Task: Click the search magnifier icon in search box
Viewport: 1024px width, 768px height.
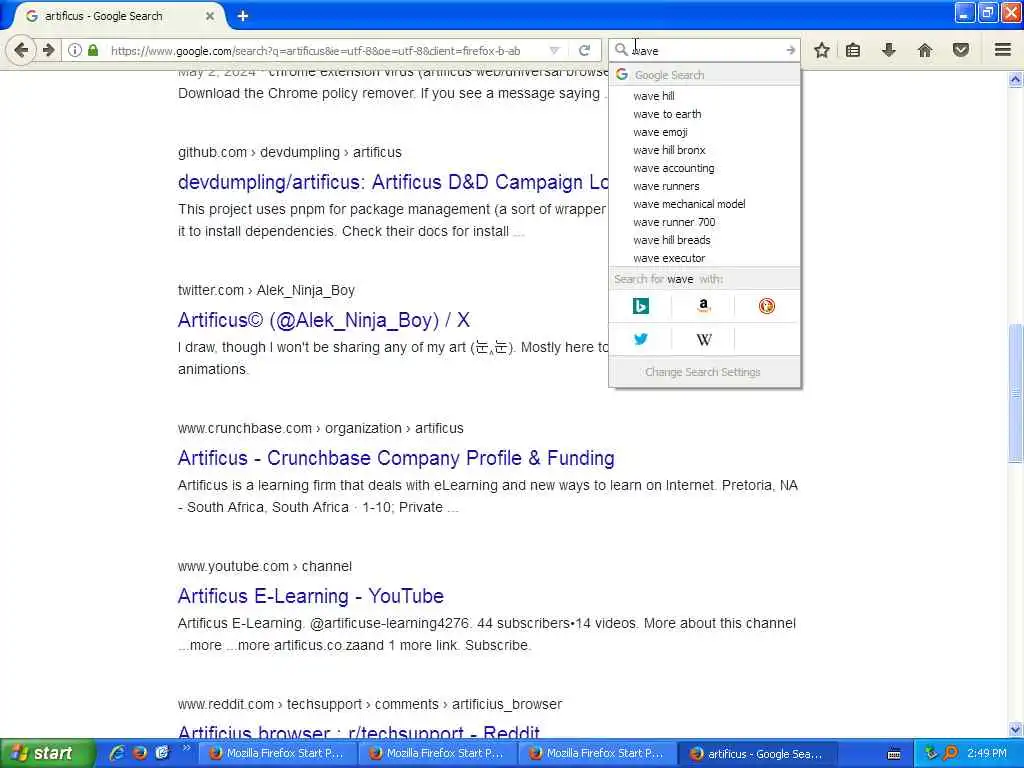Action: coord(621,50)
